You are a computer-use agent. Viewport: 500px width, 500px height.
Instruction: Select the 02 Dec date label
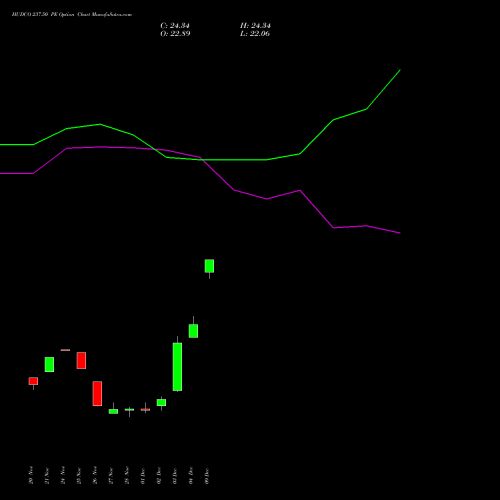(159, 475)
